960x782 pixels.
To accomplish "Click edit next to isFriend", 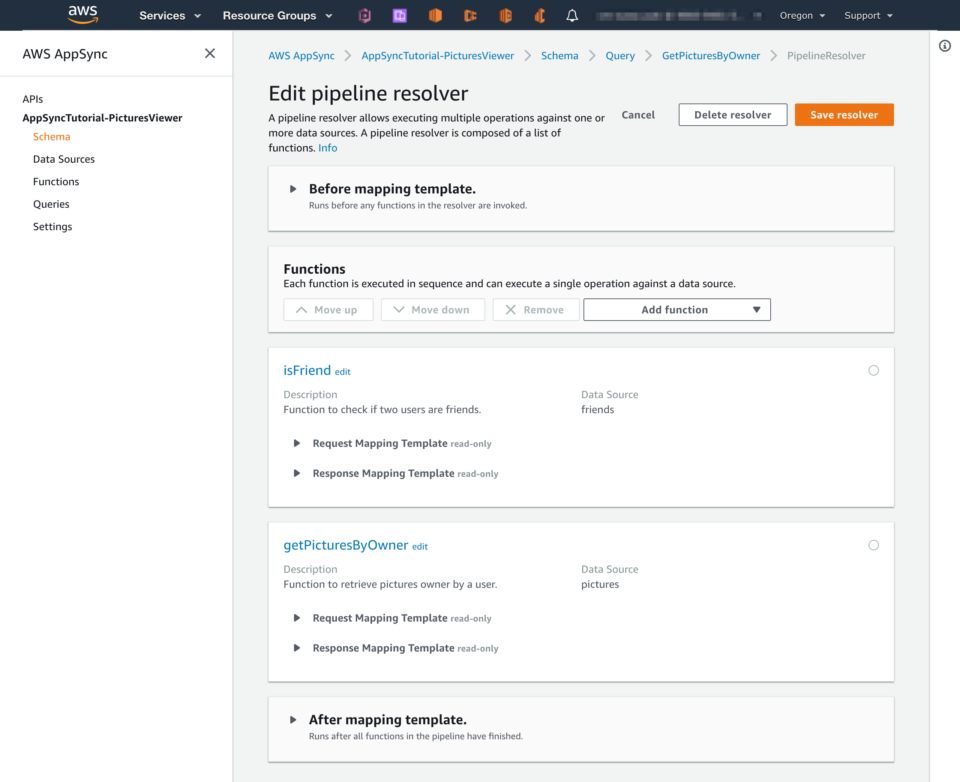I will coord(343,372).
